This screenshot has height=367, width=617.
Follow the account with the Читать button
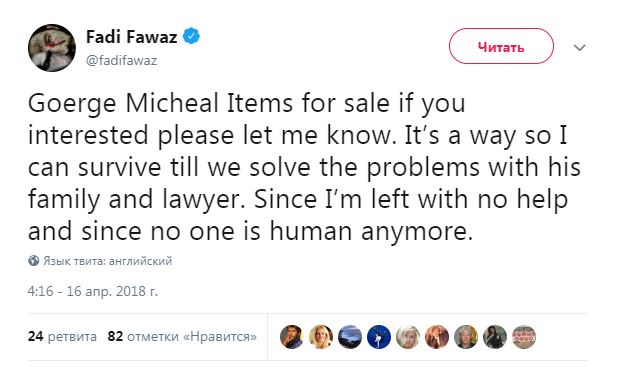click(x=501, y=46)
